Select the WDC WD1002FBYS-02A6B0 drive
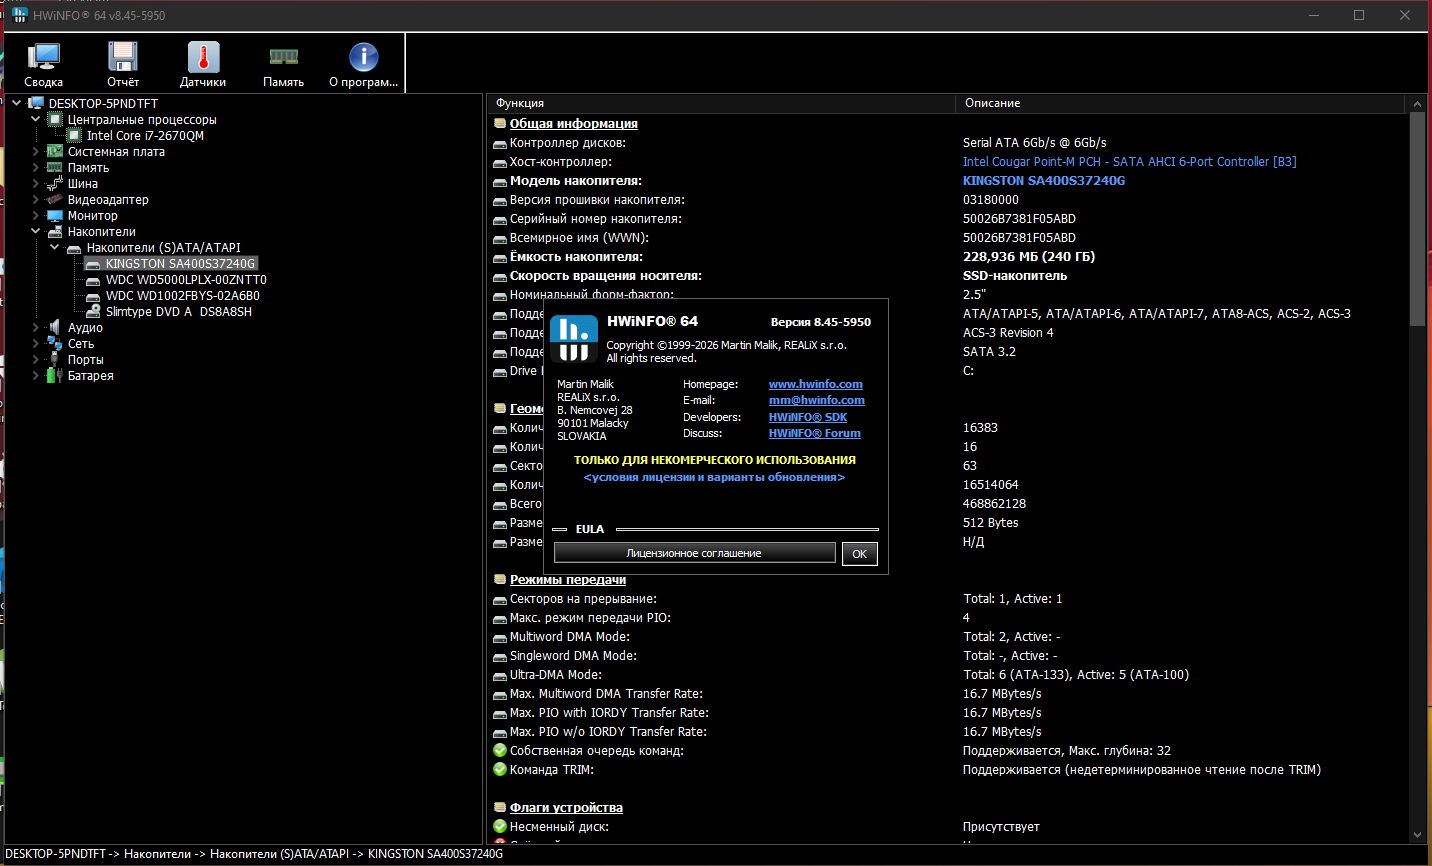The height and width of the screenshot is (866, 1432). pyautogui.click(x=182, y=296)
